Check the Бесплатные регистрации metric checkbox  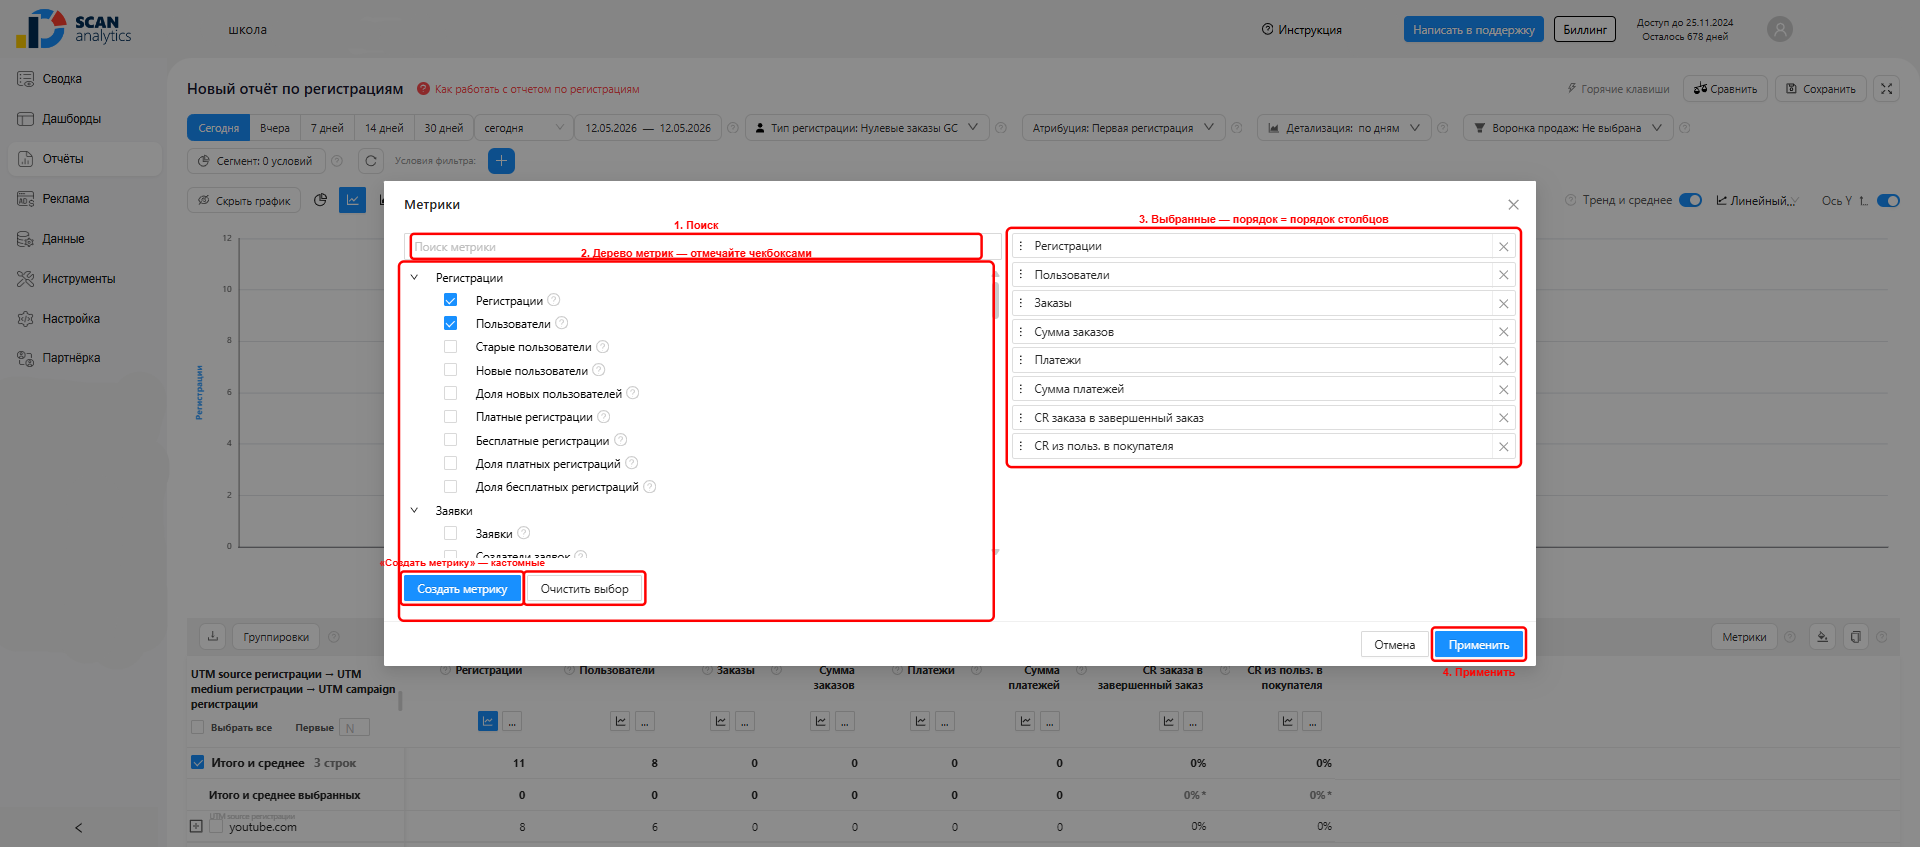coord(451,440)
